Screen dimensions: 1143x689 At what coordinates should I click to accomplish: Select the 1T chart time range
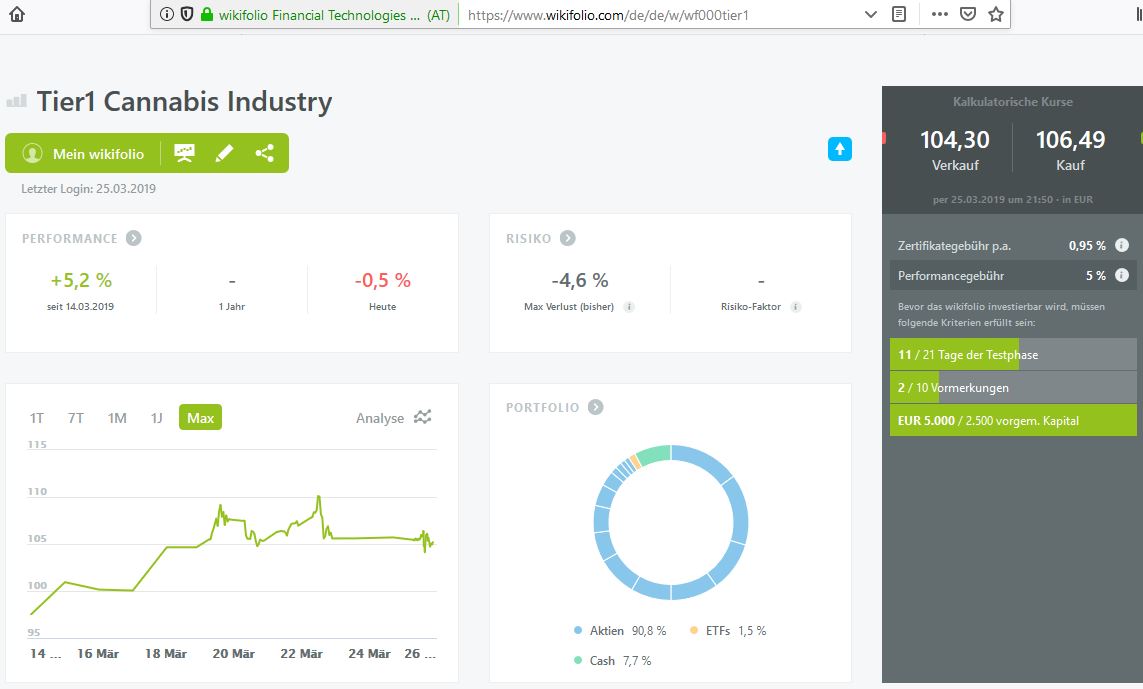[x=37, y=418]
